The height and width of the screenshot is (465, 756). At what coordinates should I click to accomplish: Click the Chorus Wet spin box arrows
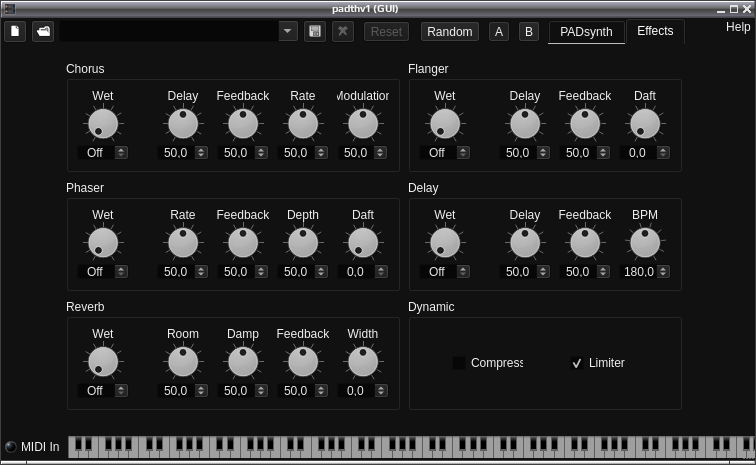point(121,152)
